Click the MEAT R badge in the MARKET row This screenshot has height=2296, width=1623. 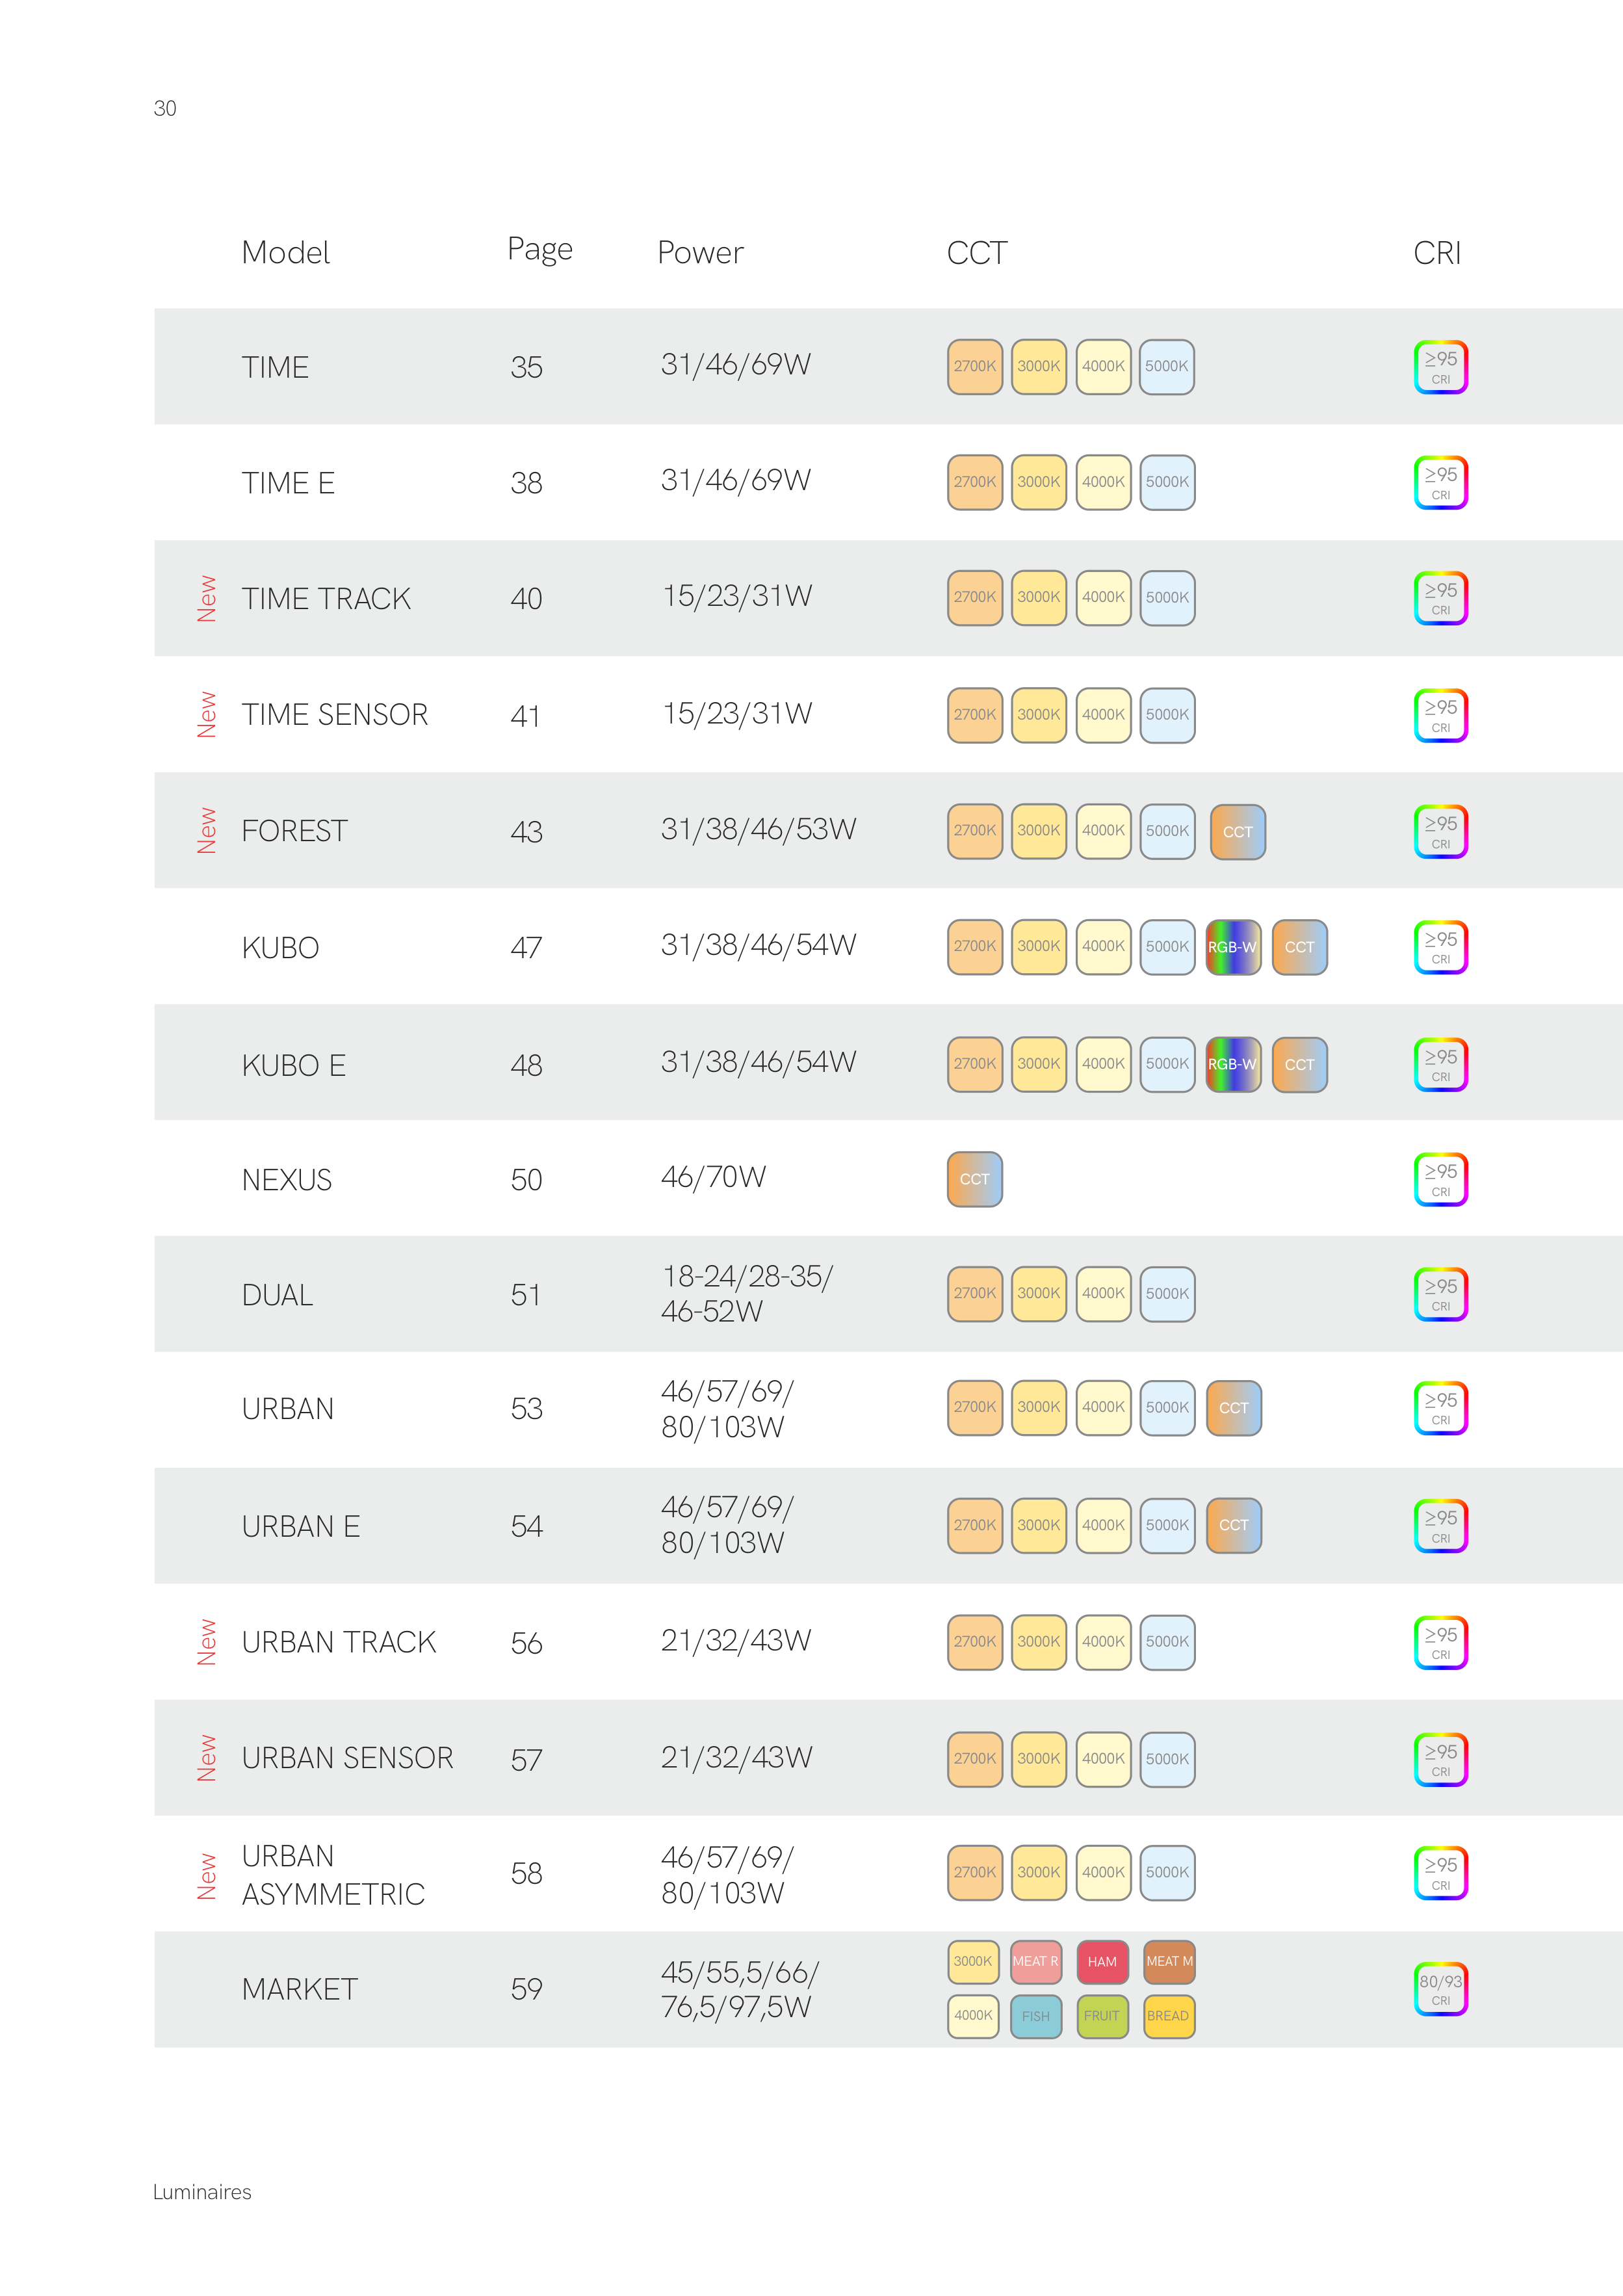[1035, 1962]
